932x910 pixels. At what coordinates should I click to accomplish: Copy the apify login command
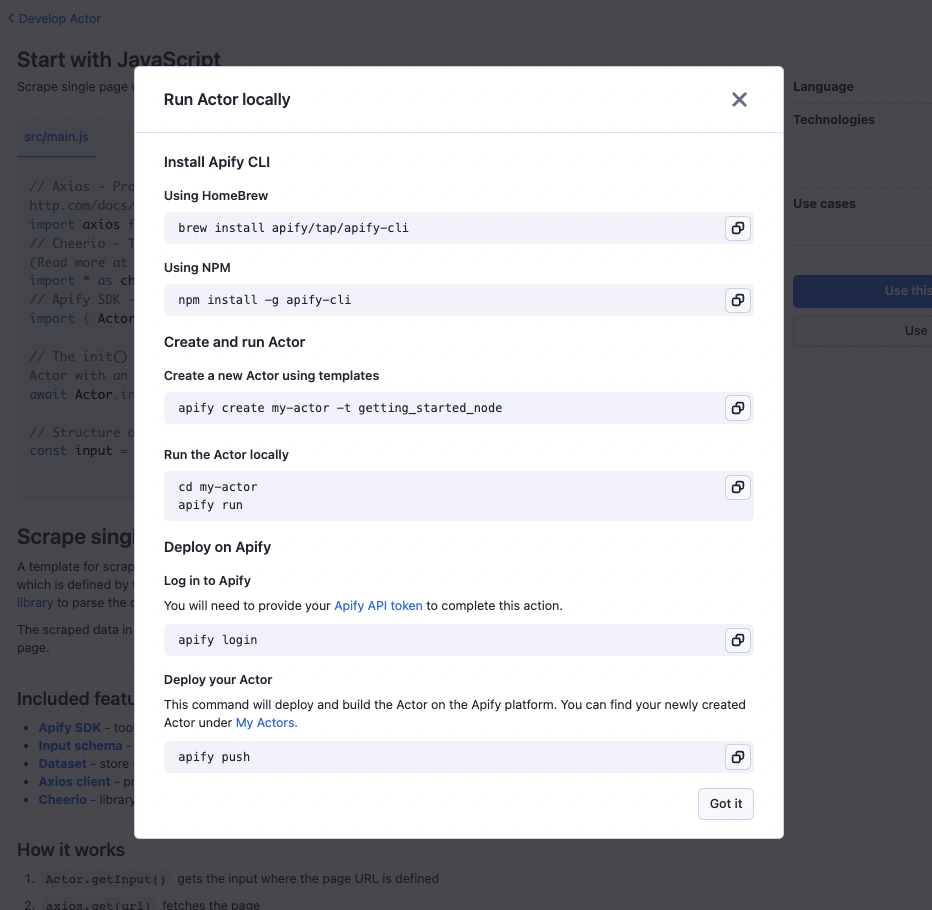[x=737, y=640]
